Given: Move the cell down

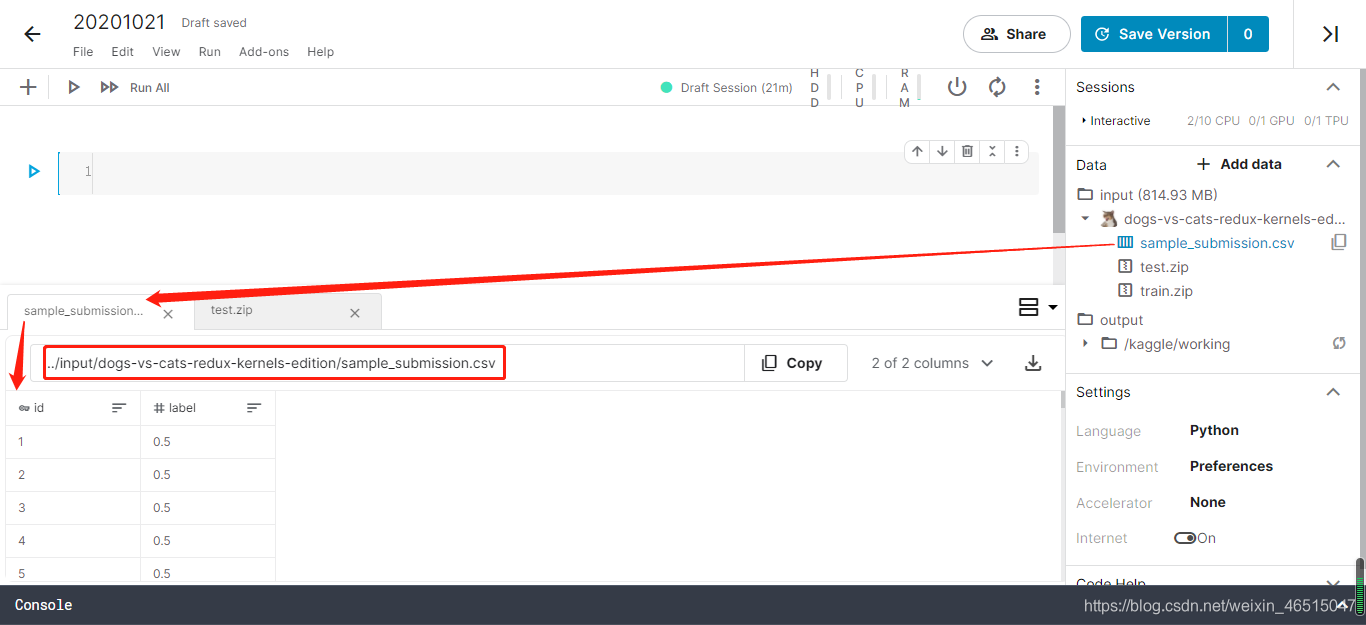Looking at the screenshot, I should coord(942,151).
